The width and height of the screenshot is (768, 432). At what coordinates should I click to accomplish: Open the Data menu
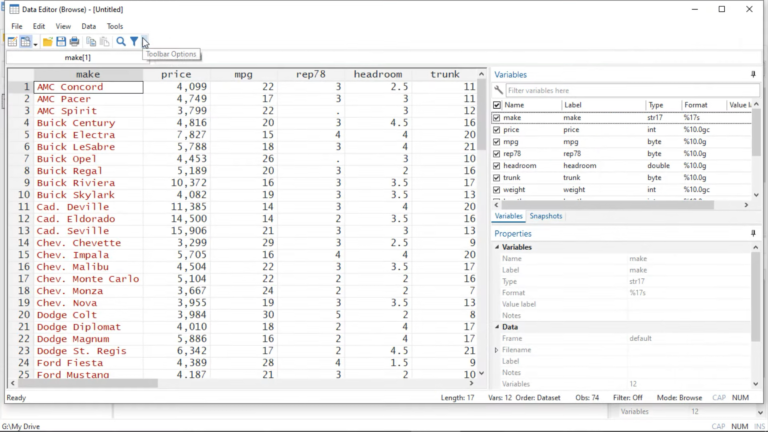tap(89, 26)
